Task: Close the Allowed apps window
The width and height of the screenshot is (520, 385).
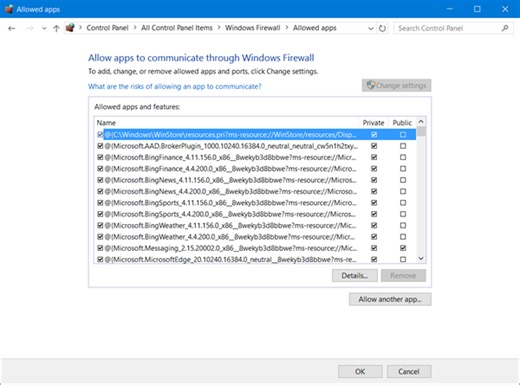Action: coord(505,9)
